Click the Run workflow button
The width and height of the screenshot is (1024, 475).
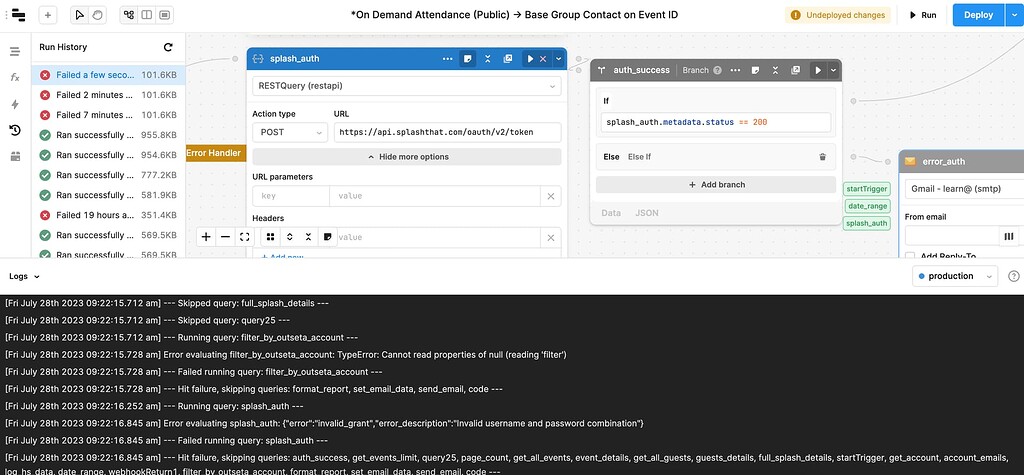click(923, 15)
